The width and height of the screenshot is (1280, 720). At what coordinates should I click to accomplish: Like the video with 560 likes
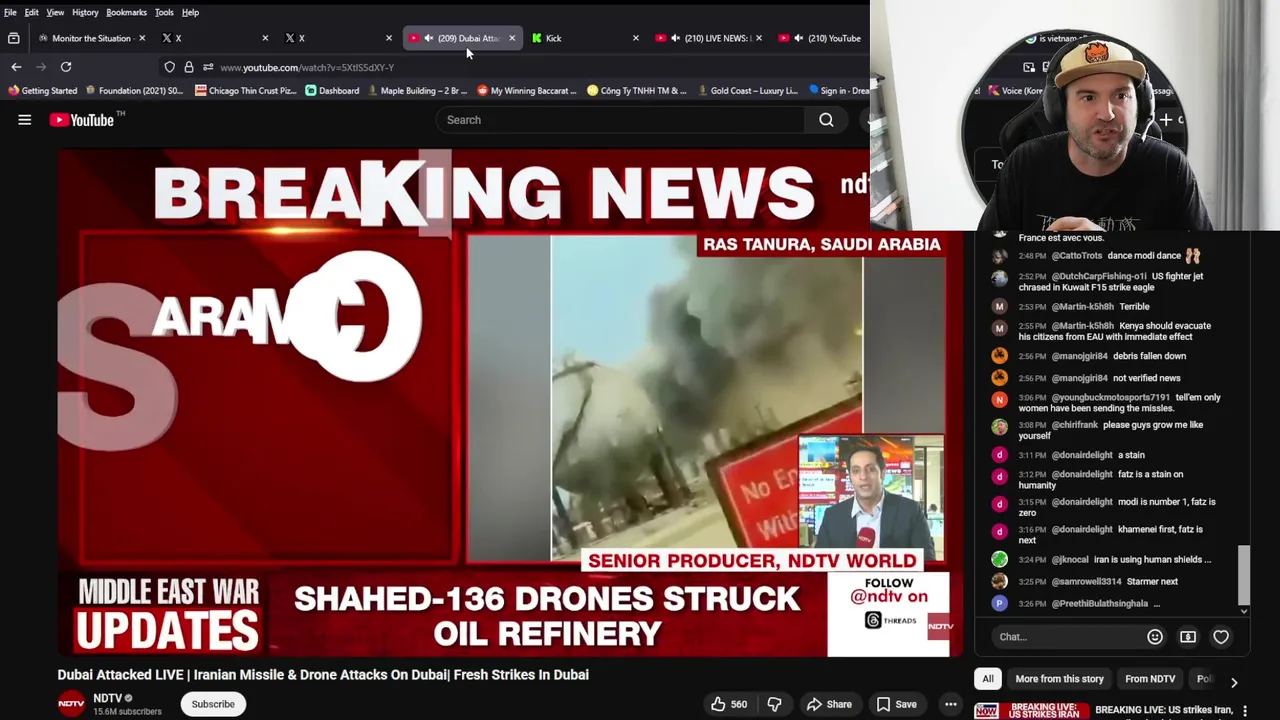coord(729,704)
